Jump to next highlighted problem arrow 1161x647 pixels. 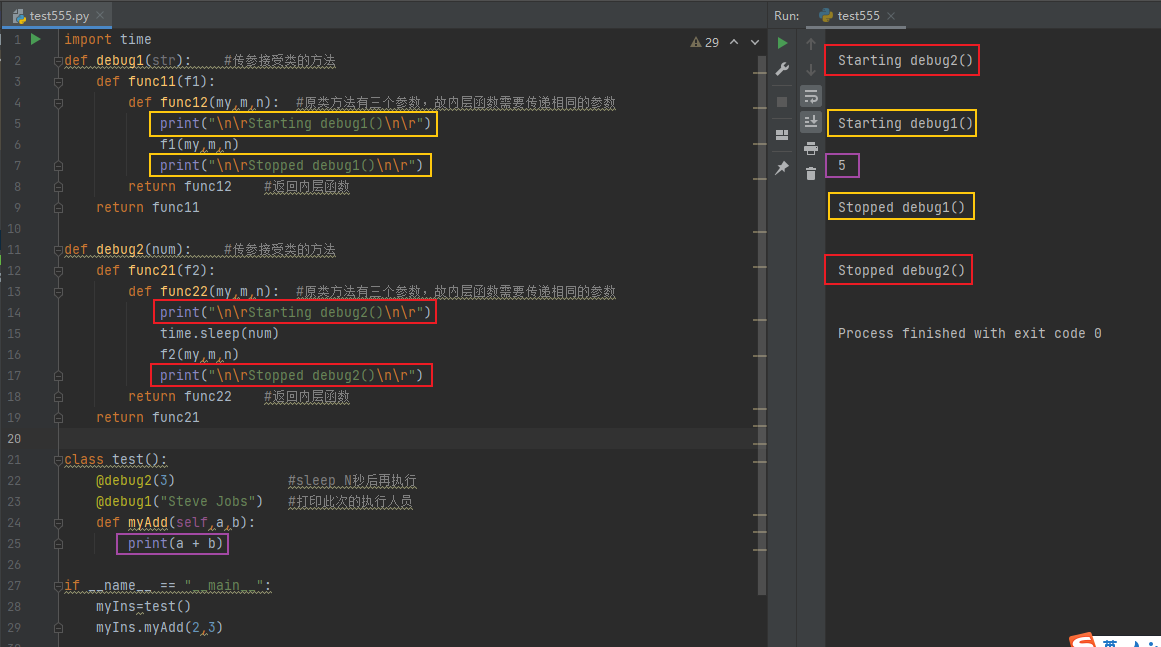pyautogui.click(x=755, y=42)
